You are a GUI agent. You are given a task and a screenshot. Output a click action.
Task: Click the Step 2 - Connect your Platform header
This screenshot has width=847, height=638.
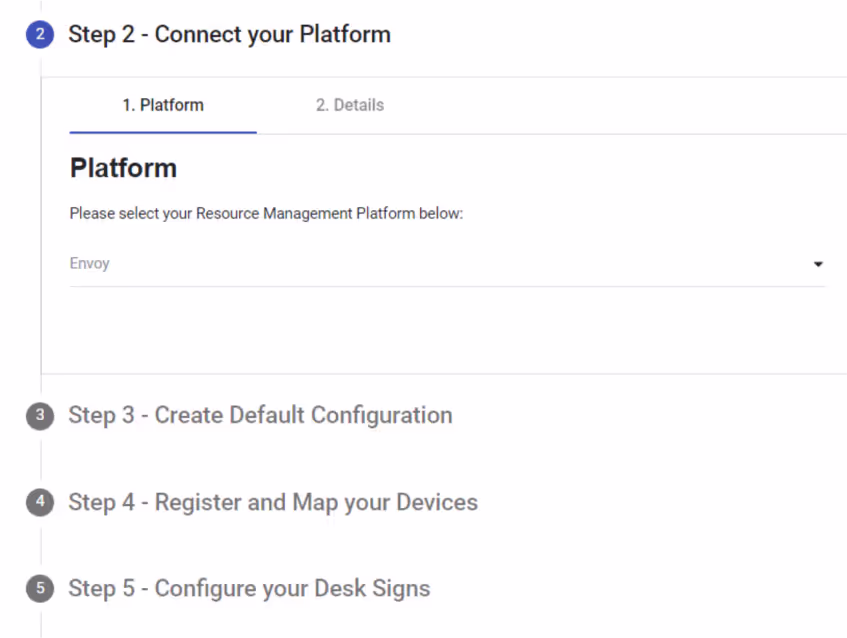[230, 35]
